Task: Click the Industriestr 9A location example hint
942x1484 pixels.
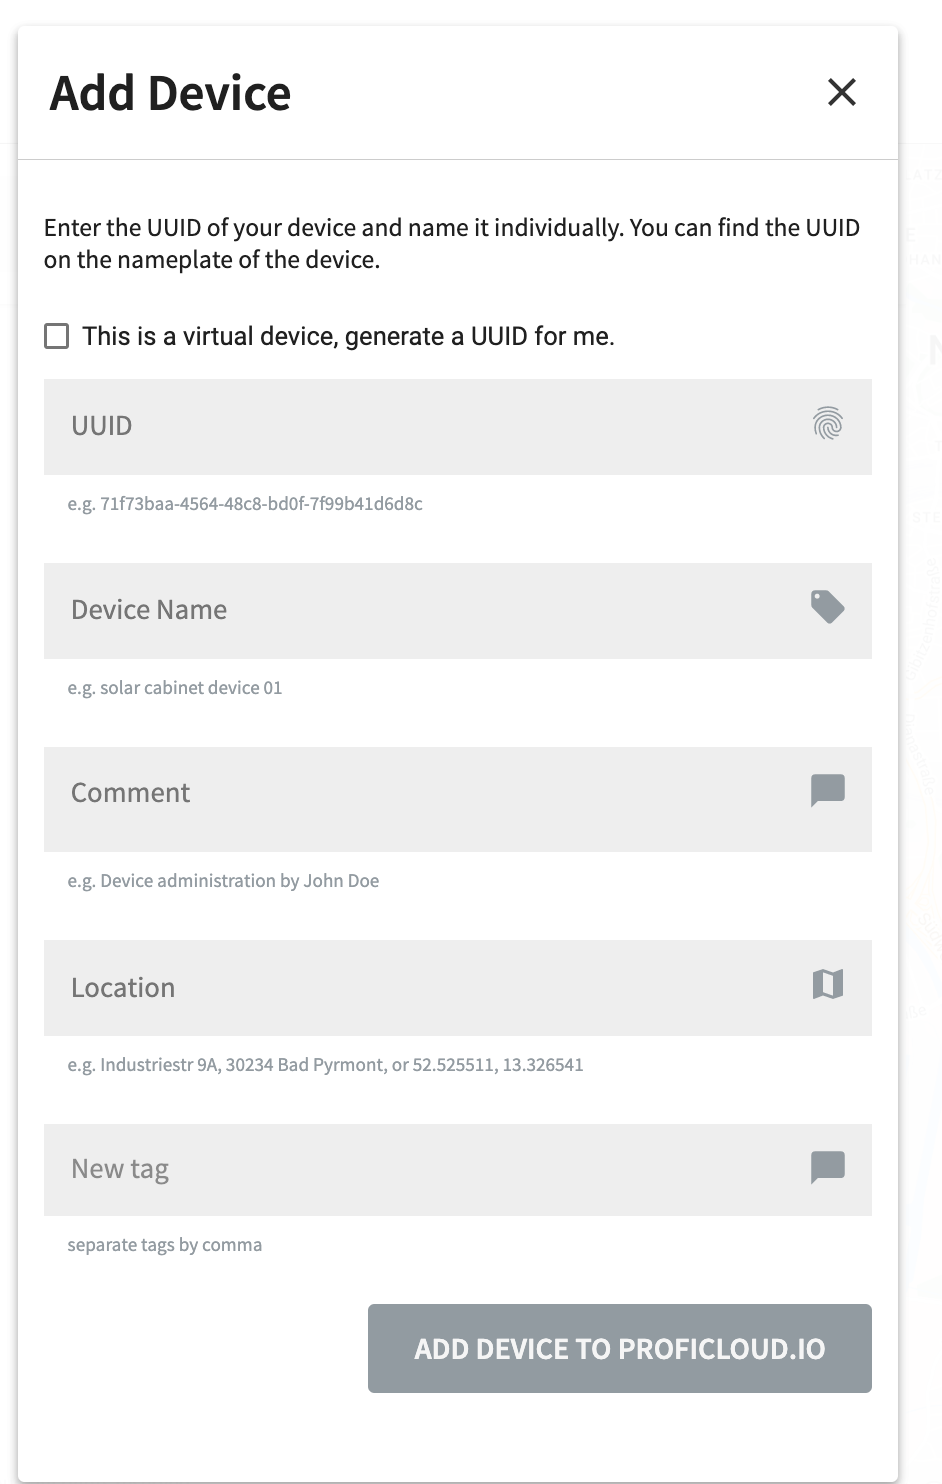Action: click(325, 1065)
